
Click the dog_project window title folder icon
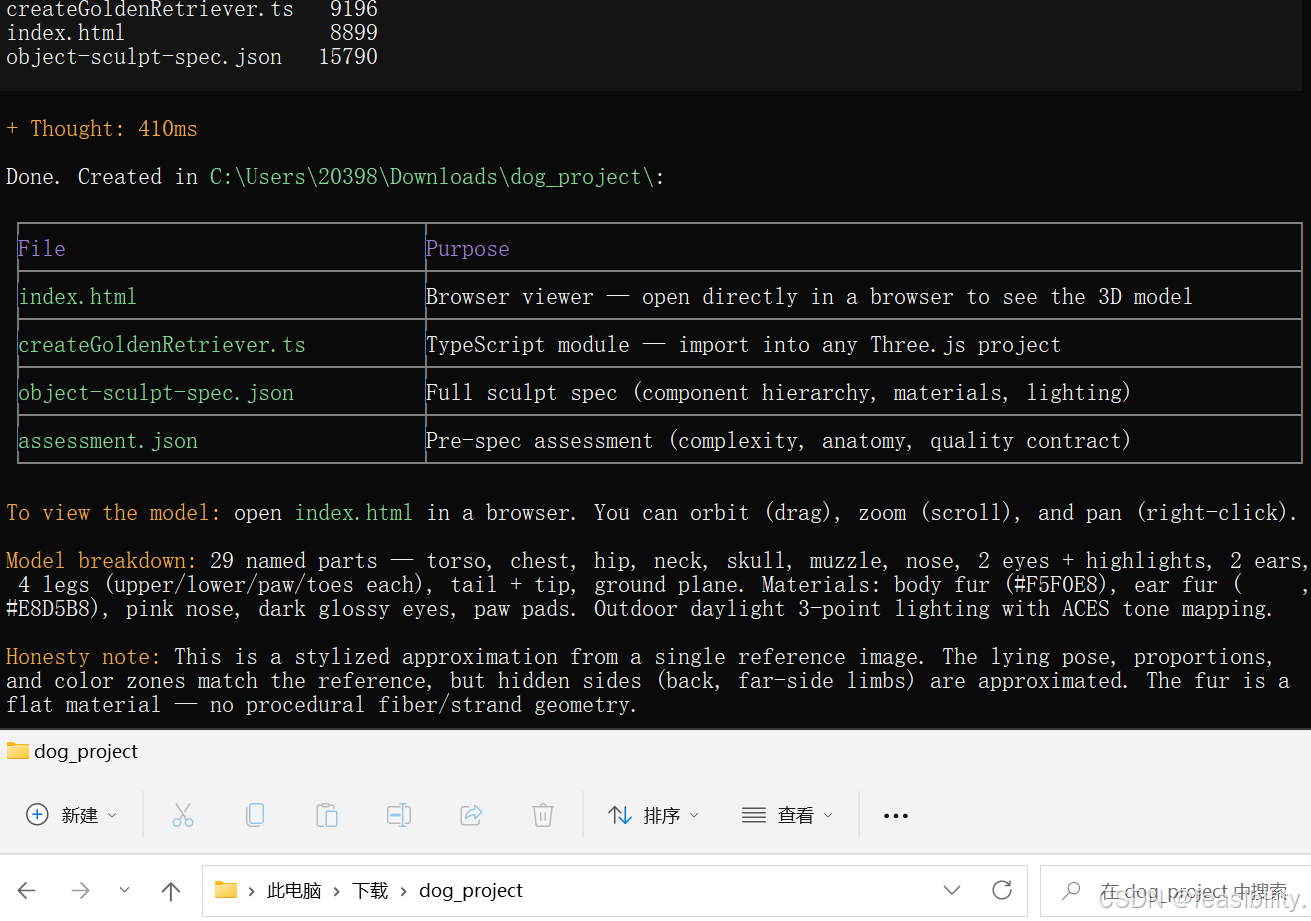17,751
